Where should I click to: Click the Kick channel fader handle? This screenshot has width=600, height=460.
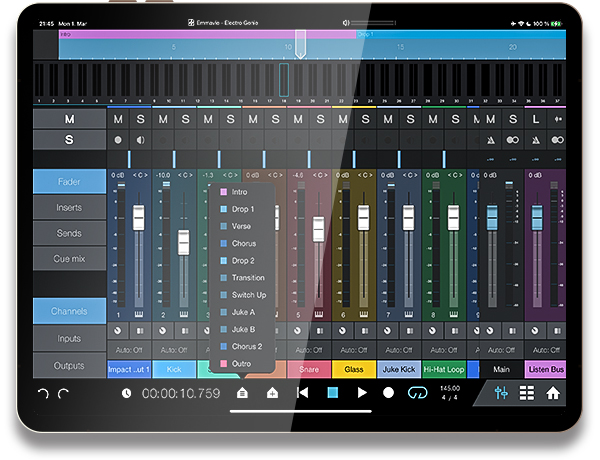coord(184,242)
